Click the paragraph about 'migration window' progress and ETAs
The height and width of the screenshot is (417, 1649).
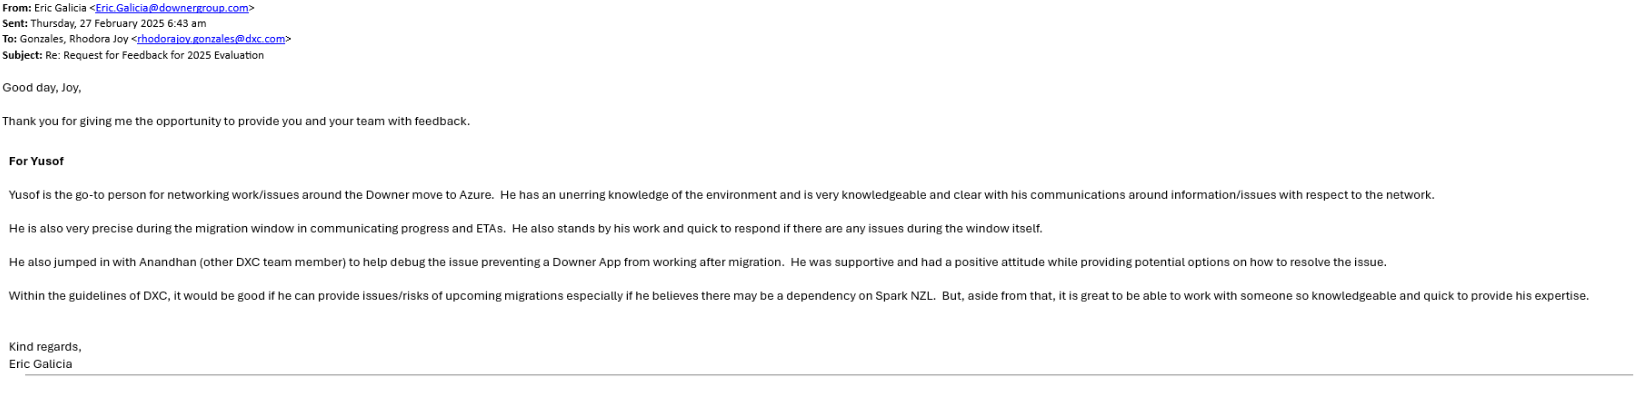pyautogui.click(x=526, y=229)
